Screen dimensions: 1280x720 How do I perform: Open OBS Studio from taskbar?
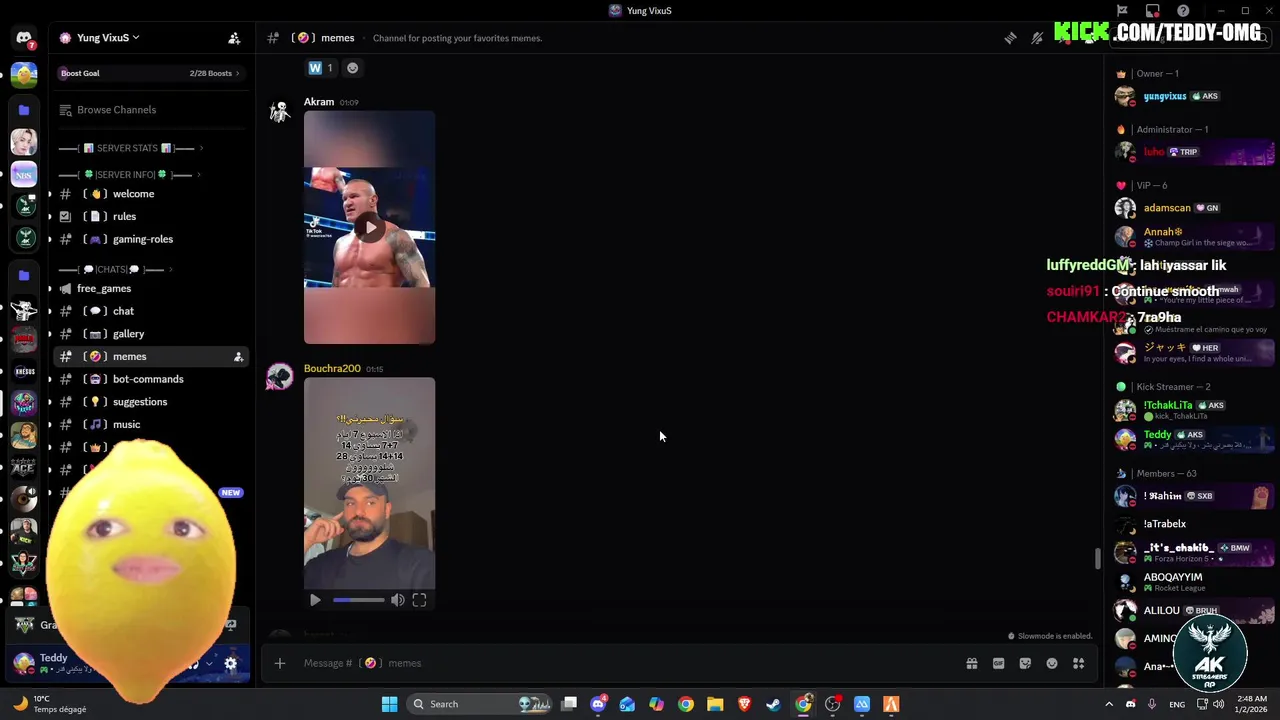point(832,704)
